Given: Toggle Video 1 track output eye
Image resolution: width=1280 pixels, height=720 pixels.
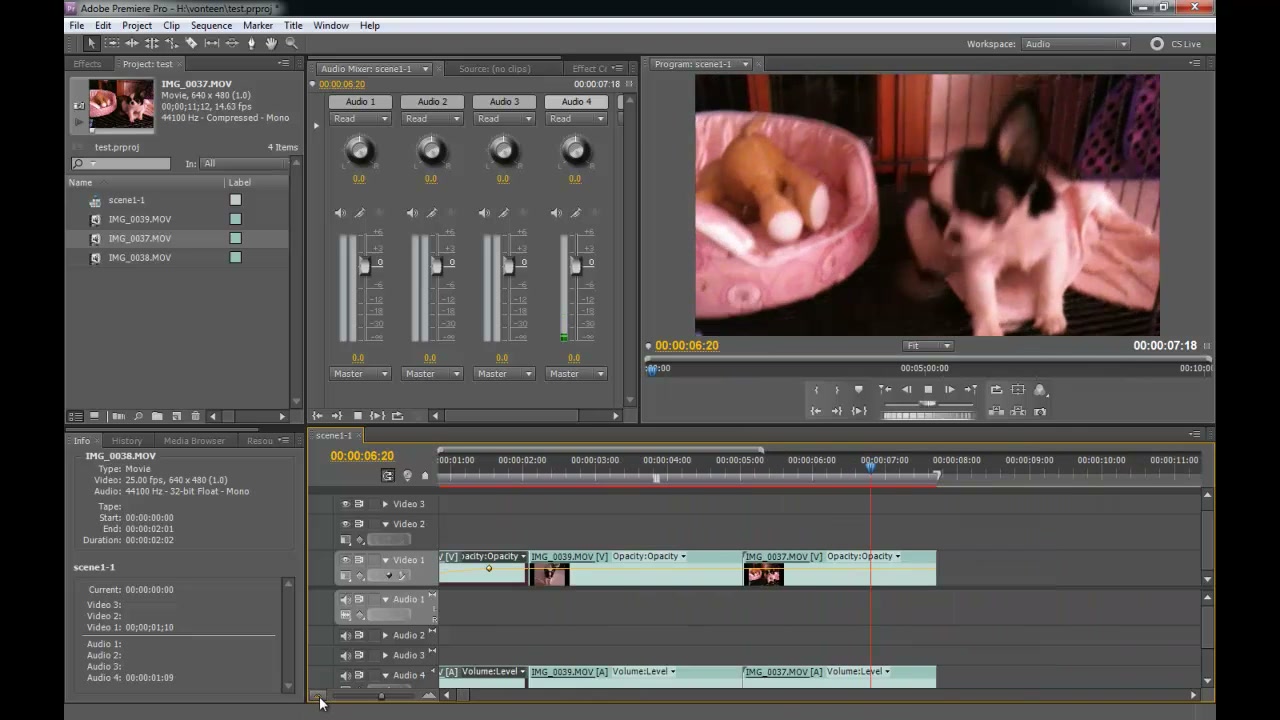Looking at the screenshot, I should (x=345, y=560).
